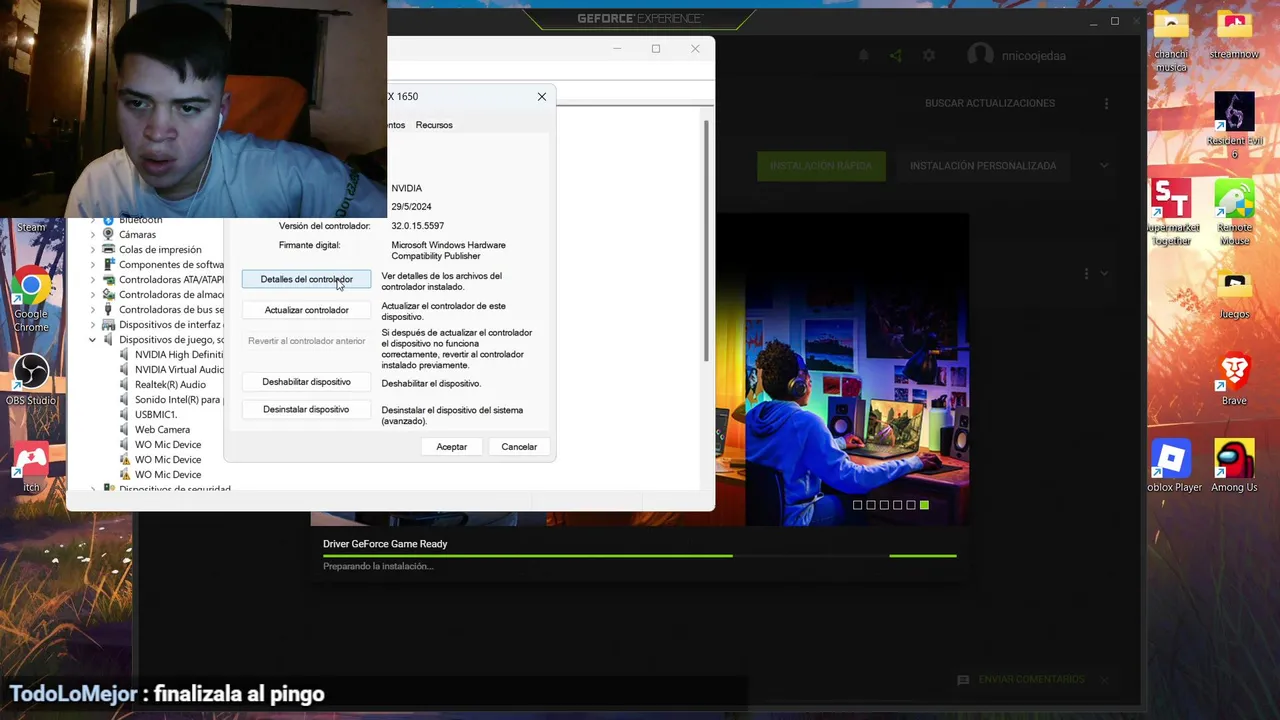The image size is (1280, 720).
Task: Click the Microsoft Windows Hardware Compatibility Publisher text
Action: pos(448,250)
